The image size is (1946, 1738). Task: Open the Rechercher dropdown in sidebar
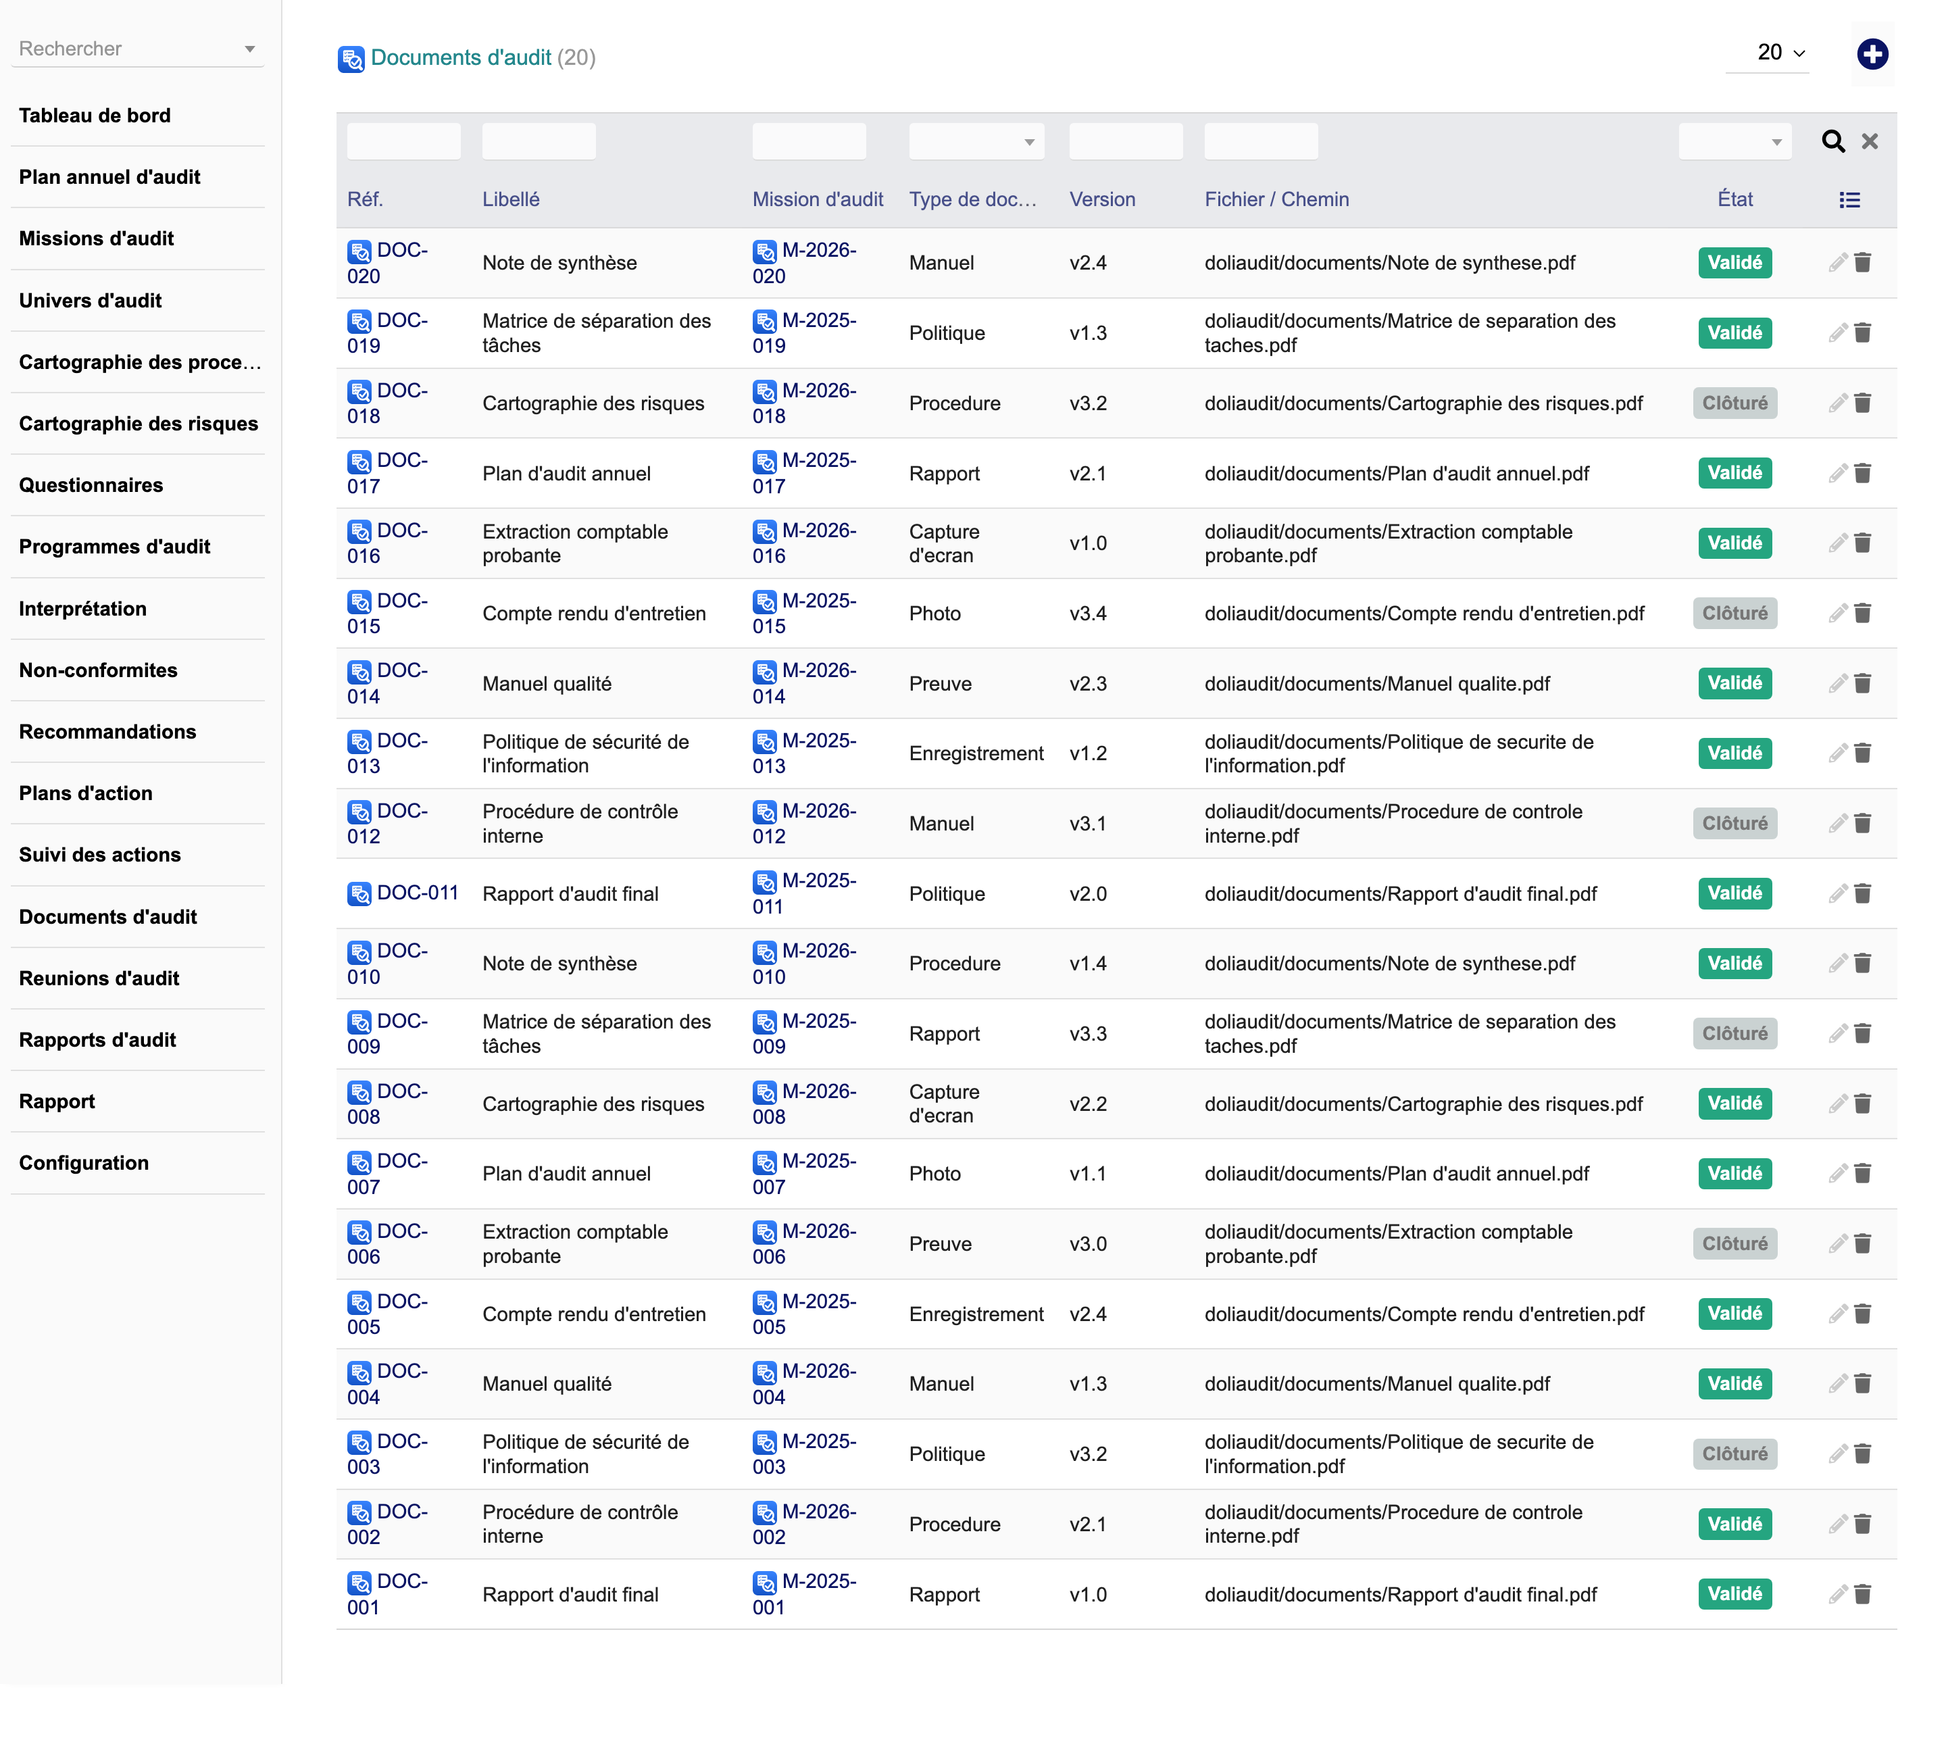click(137, 48)
